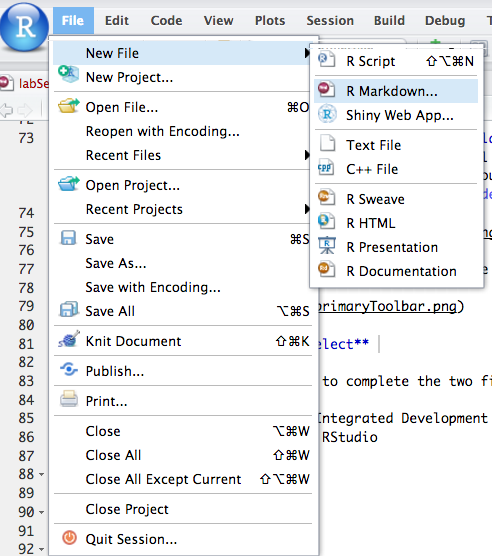Click the Save All disks icon

[x=69, y=309]
